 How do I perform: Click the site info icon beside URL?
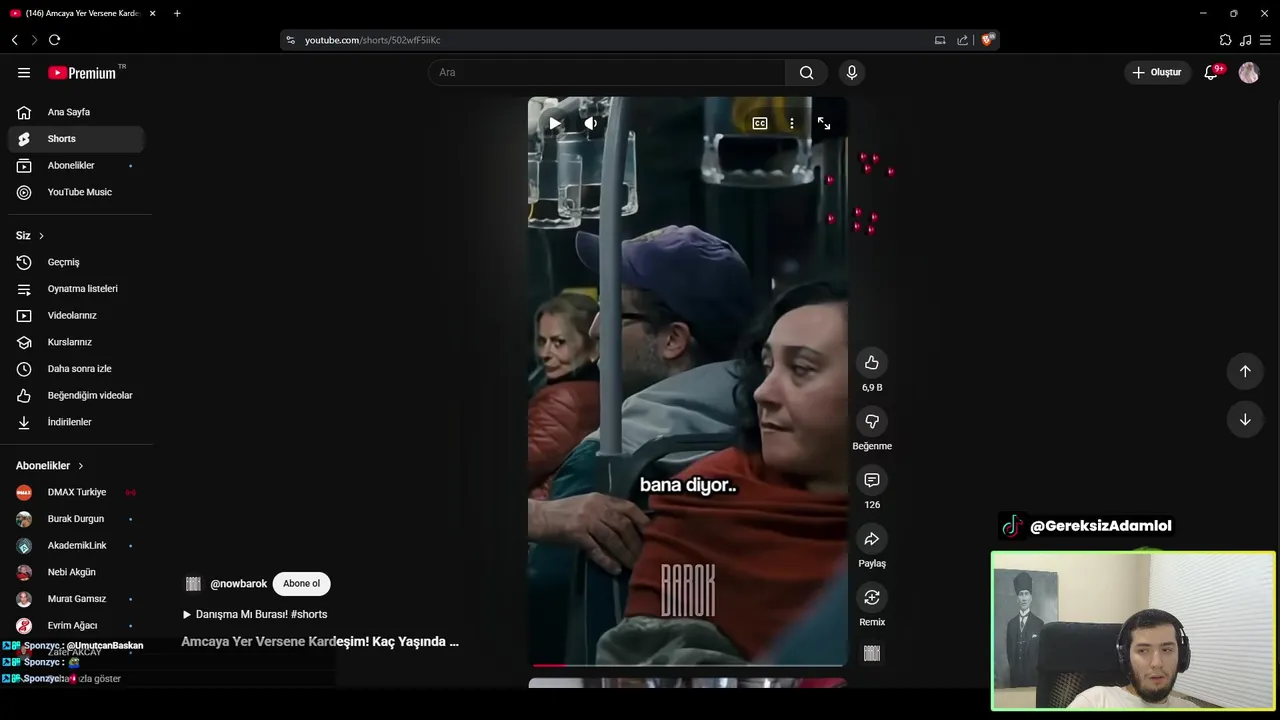coord(291,40)
